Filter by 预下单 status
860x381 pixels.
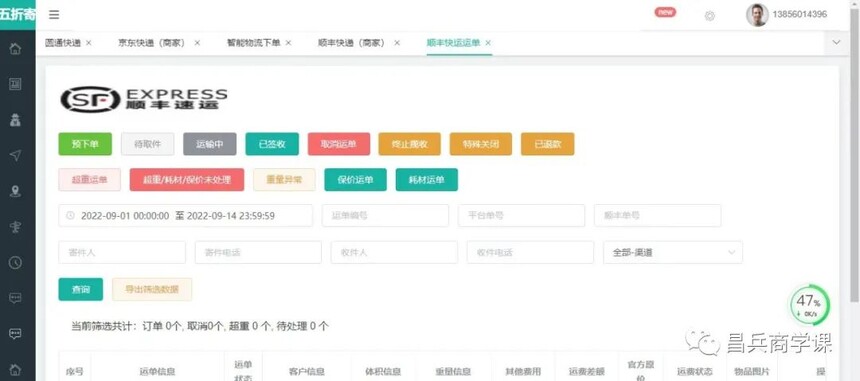tap(85, 144)
